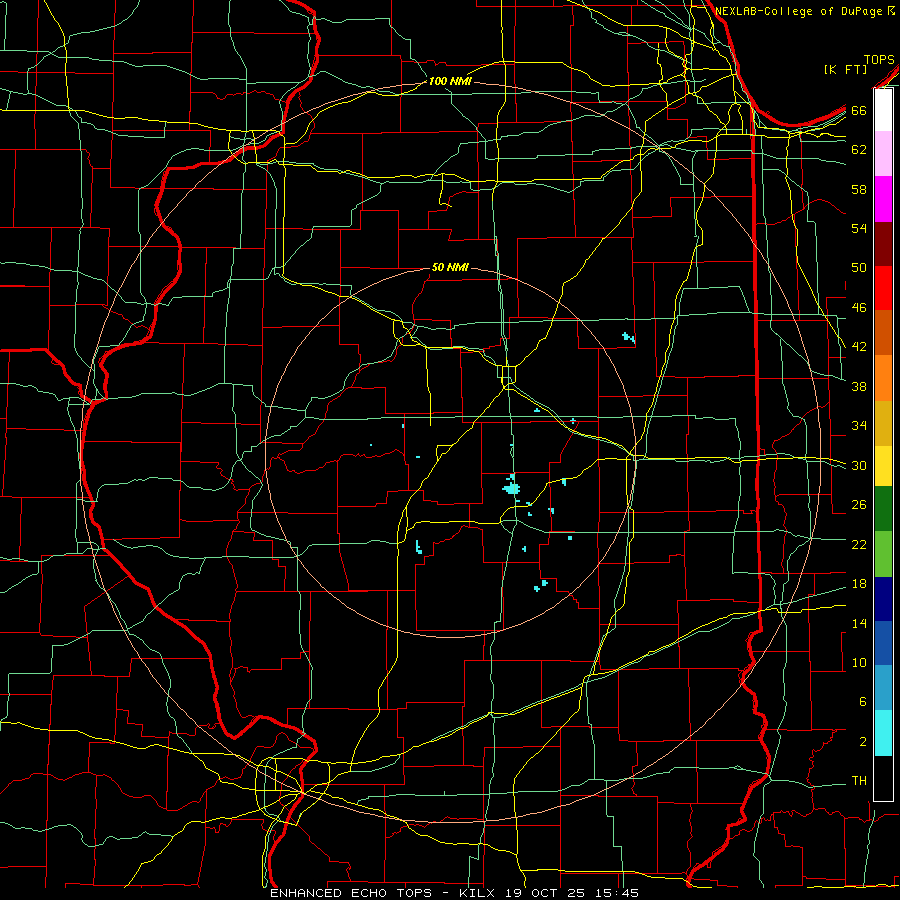This screenshot has height=900, width=900.
Task: Click the largest cyan echo blob near radar center
Action: 511,488
